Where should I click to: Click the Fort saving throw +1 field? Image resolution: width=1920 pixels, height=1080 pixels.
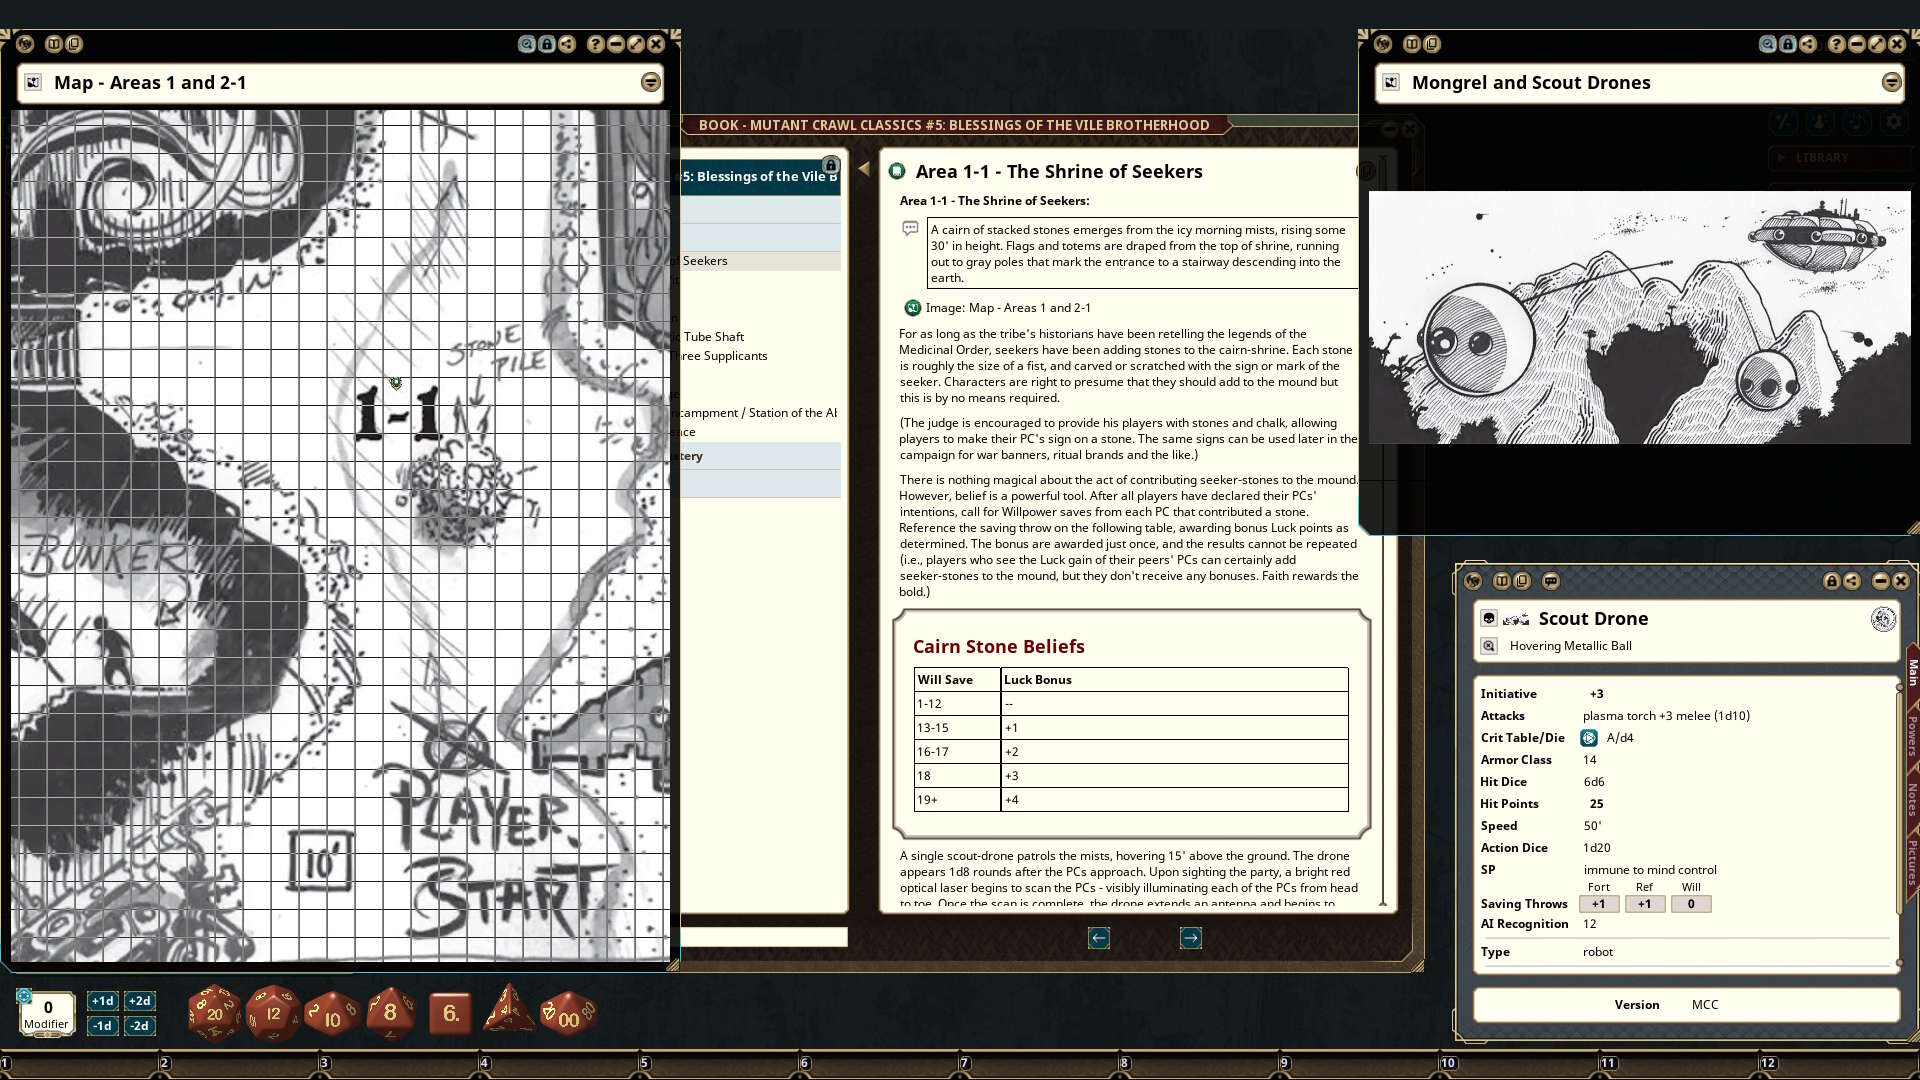(1598, 904)
